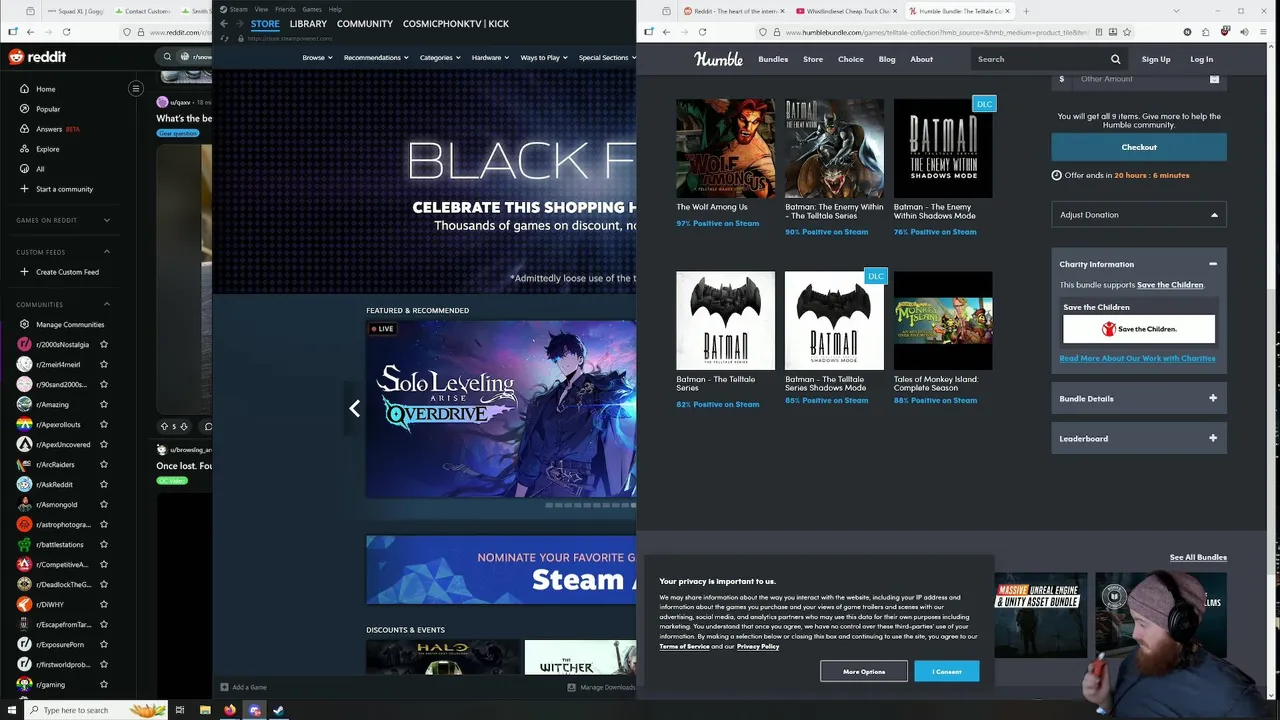The width and height of the screenshot is (1280, 720).
Task: Reload the Humble Bundle page
Action: 702,32
